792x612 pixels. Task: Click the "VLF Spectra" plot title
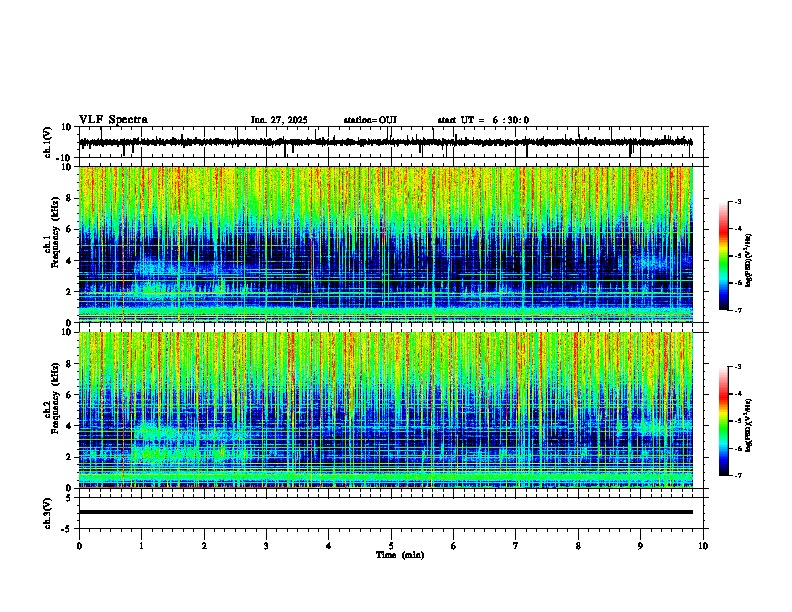click(x=113, y=120)
